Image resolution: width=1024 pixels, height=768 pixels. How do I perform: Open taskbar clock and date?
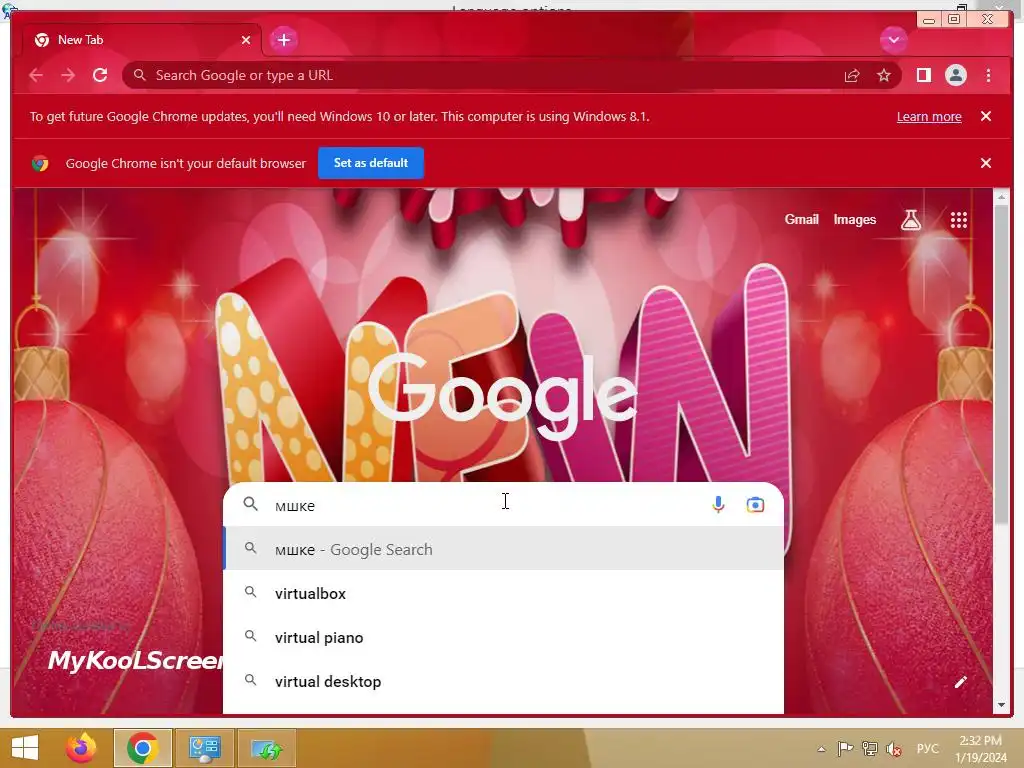(981, 748)
